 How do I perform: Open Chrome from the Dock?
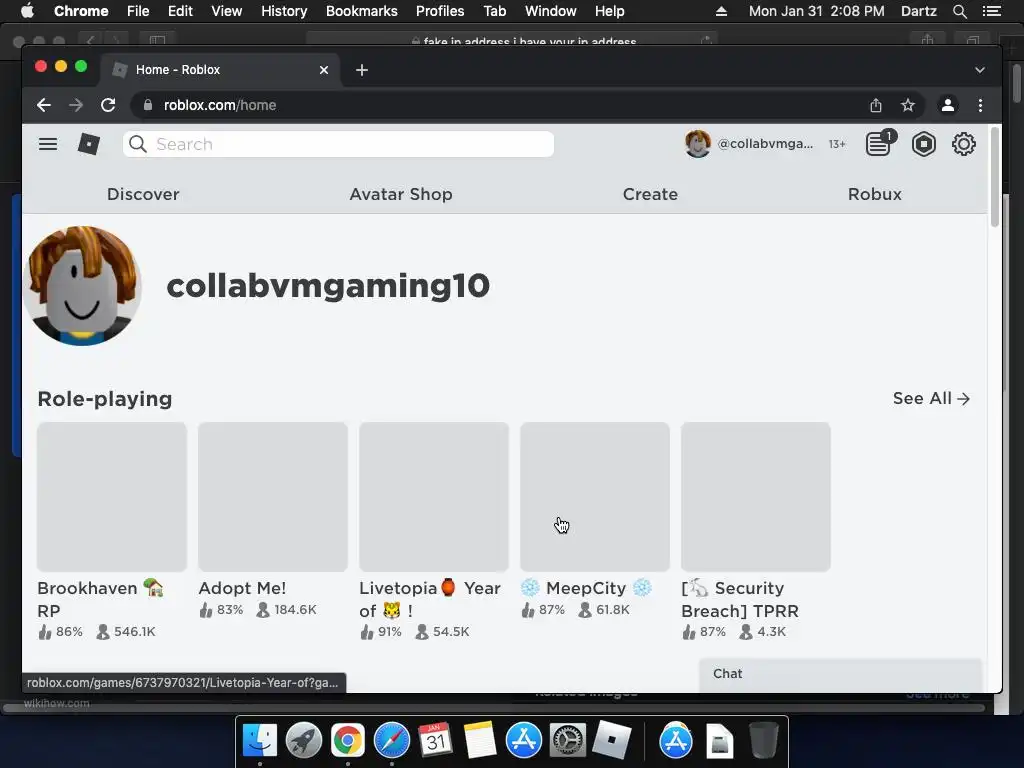pos(347,741)
